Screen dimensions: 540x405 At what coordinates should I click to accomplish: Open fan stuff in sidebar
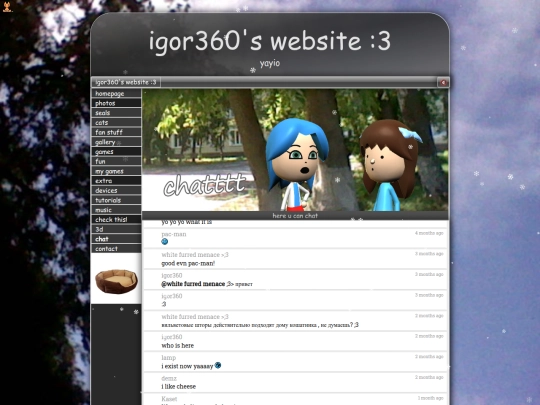tap(116, 132)
